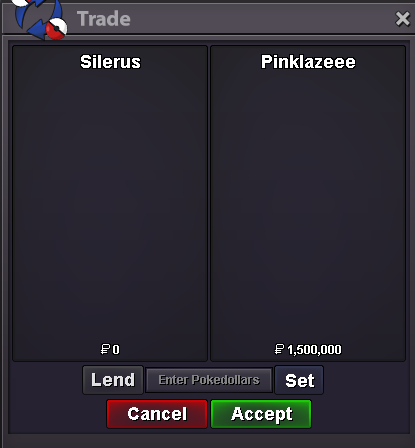The image size is (415, 448).
Task: Click Set to confirm the Pokedollar amount
Action: click(x=299, y=380)
